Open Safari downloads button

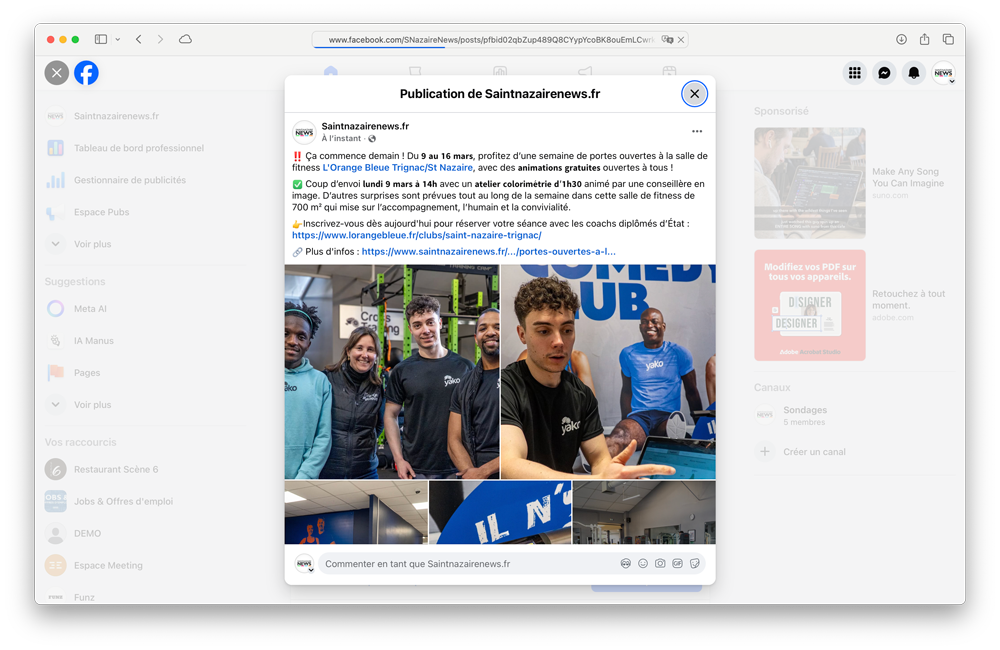[x=901, y=40]
